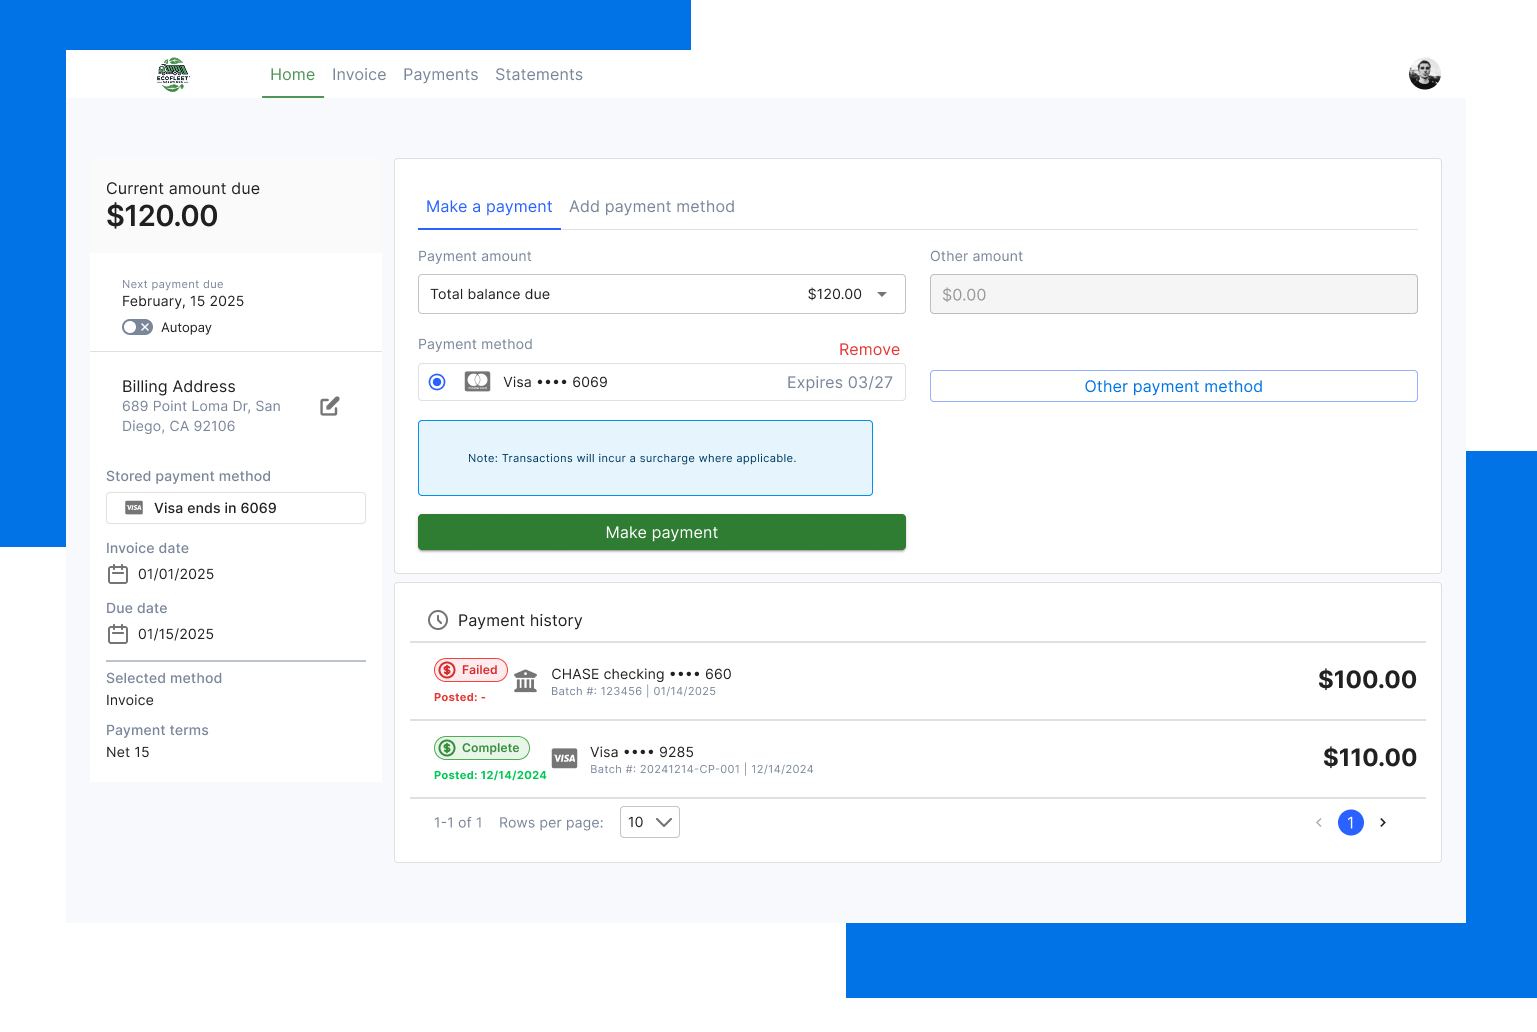Open the Invoice navigation tab
The width and height of the screenshot is (1537, 1032).
[x=359, y=75]
